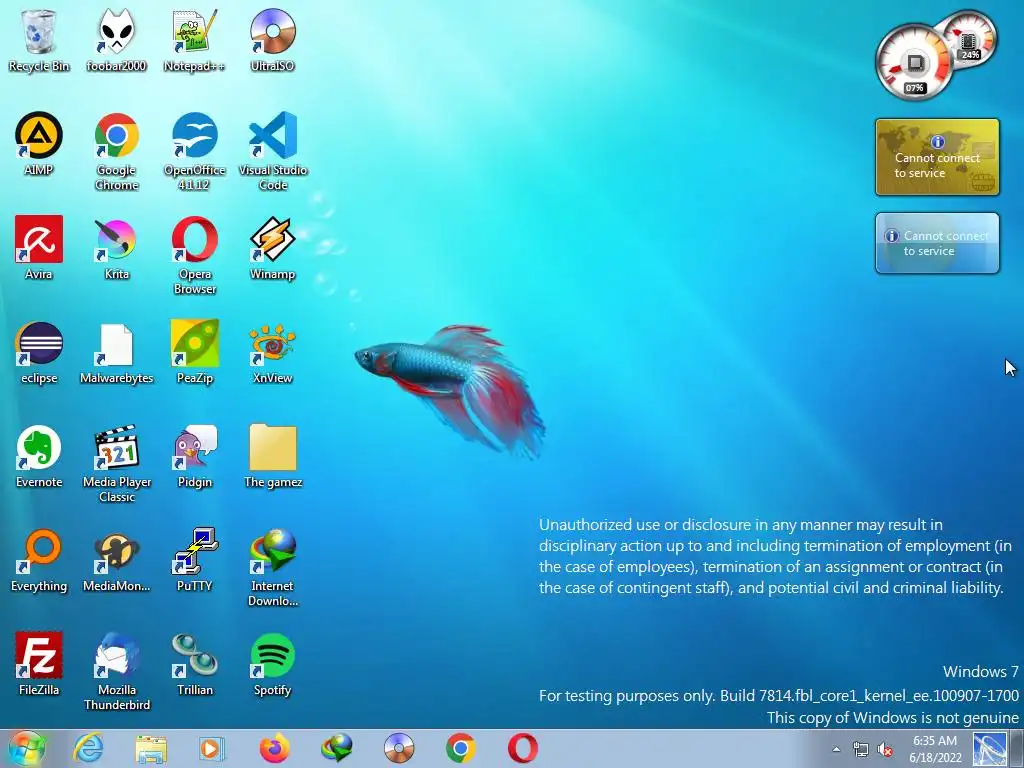Open XnView image viewer icon

tap(272, 353)
